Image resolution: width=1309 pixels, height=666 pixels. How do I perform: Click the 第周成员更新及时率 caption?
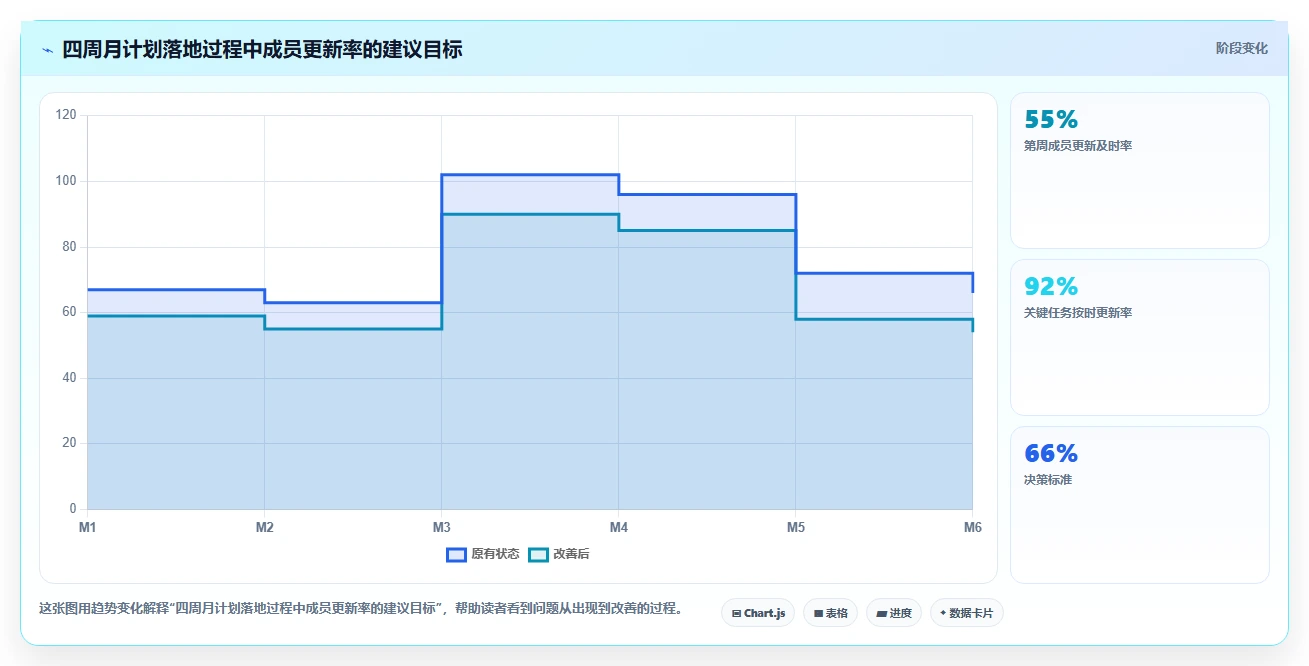1078,146
